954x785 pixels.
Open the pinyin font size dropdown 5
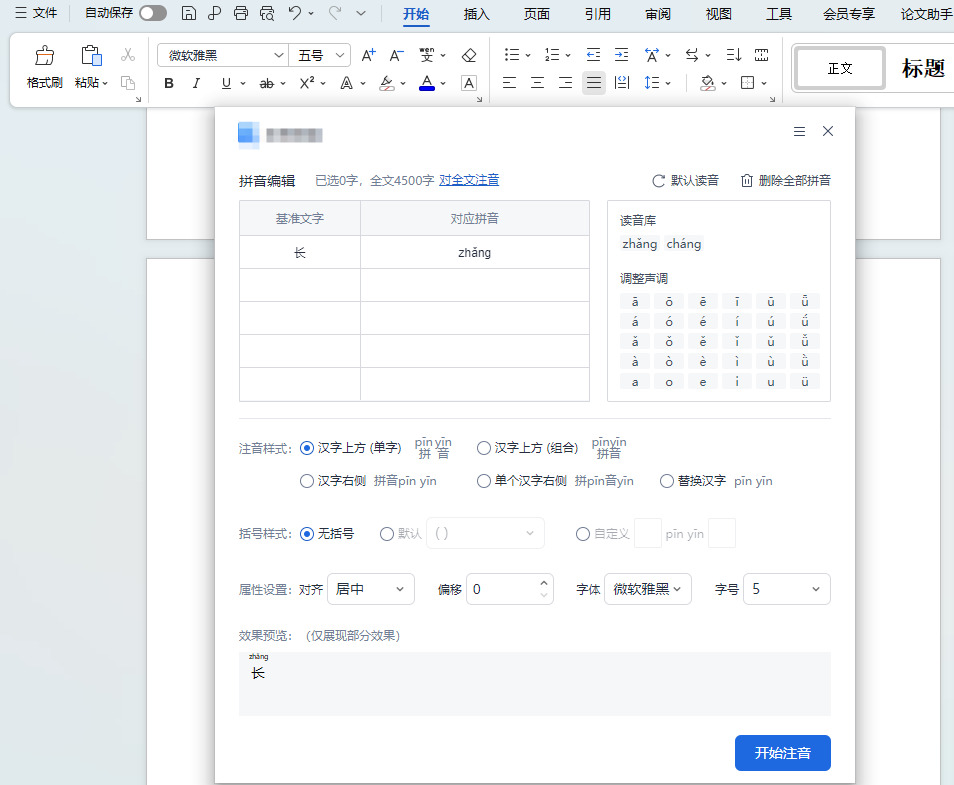[787, 589]
